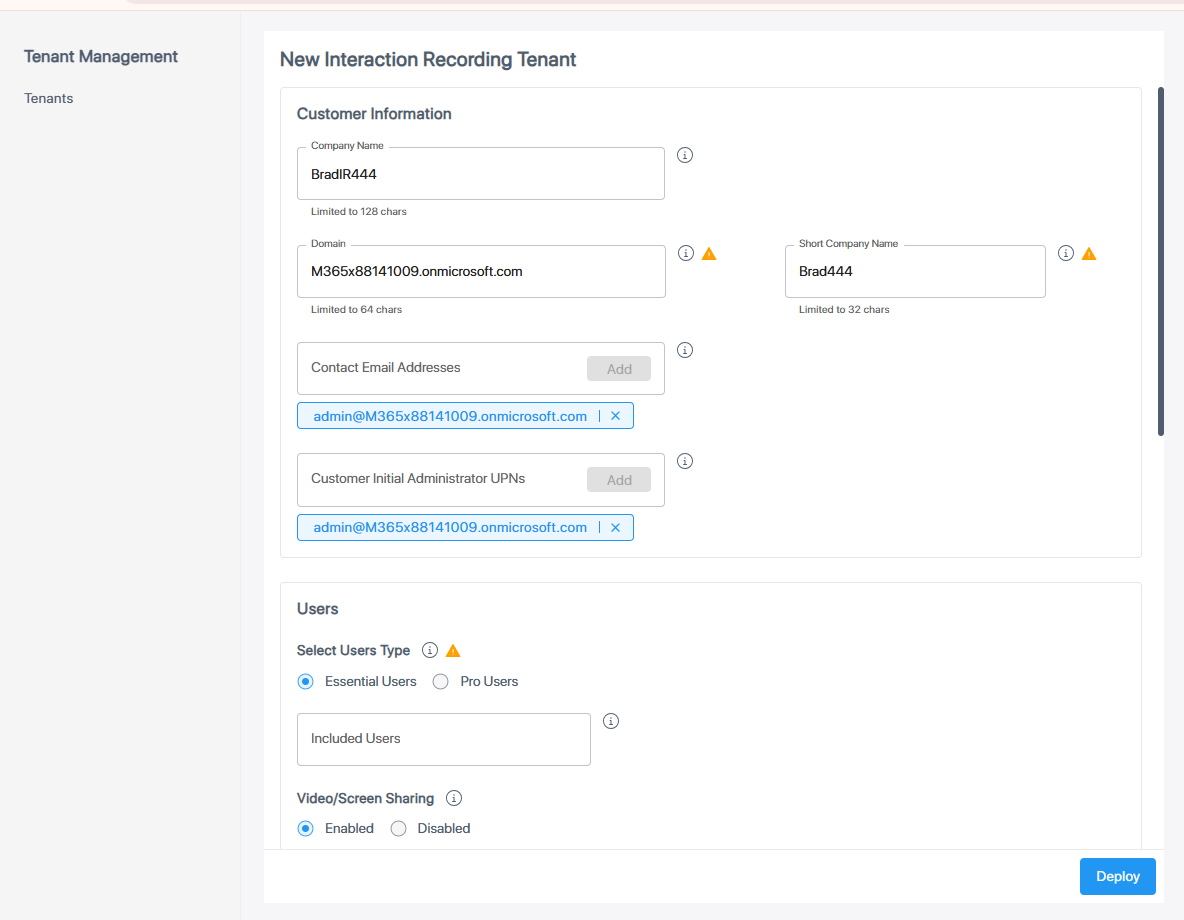
Task: Click info icon next to Domain field
Action: [686, 253]
